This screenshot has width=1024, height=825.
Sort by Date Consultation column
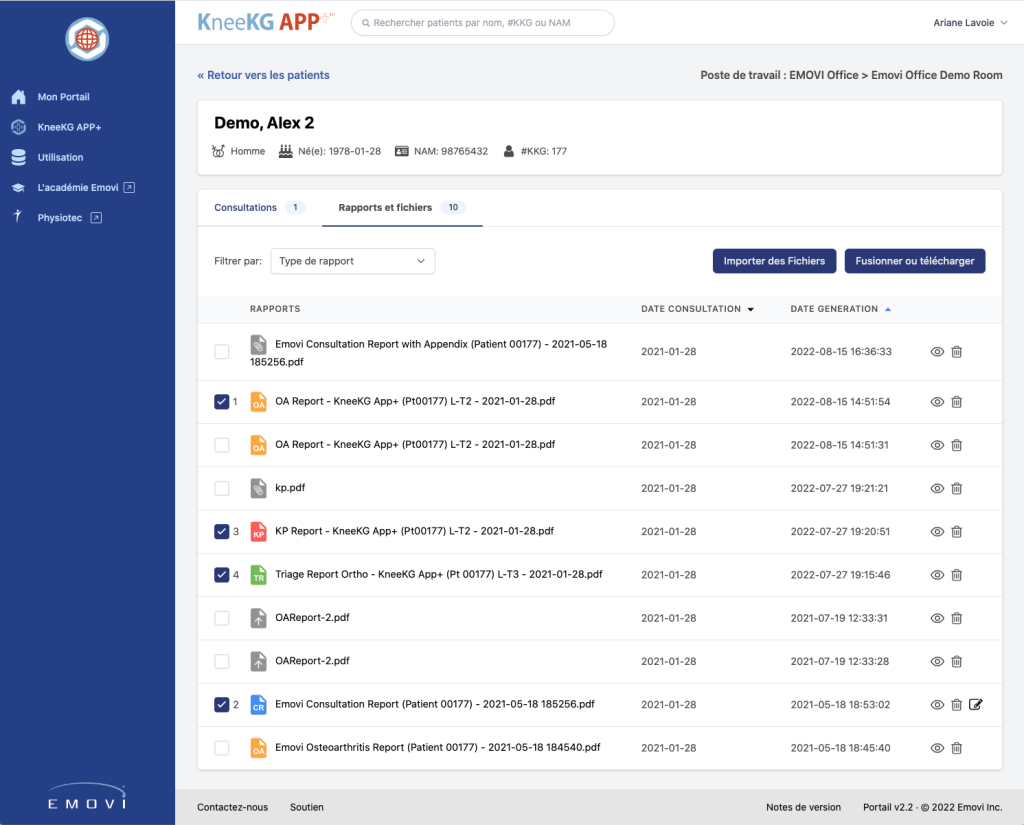pos(697,309)
